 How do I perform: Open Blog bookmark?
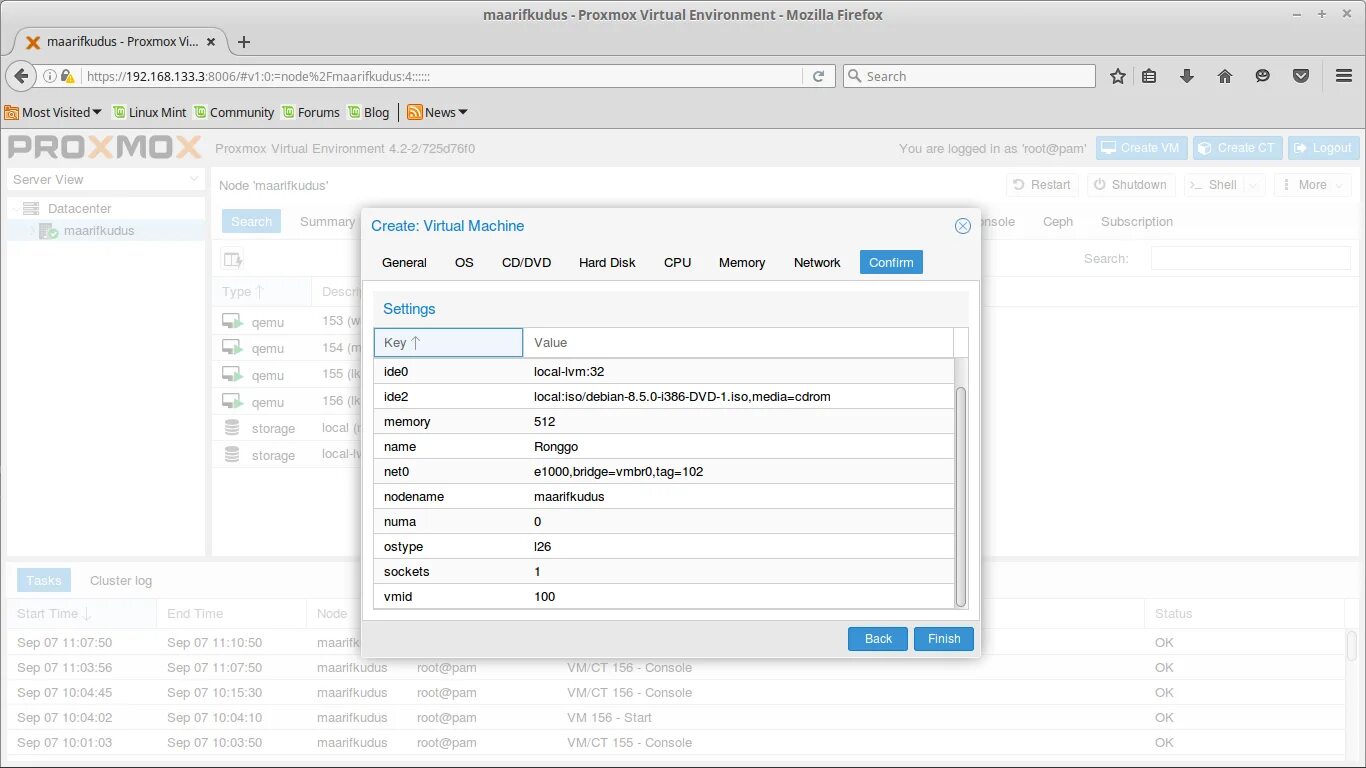pyautogui.click(x=369, y=112)
